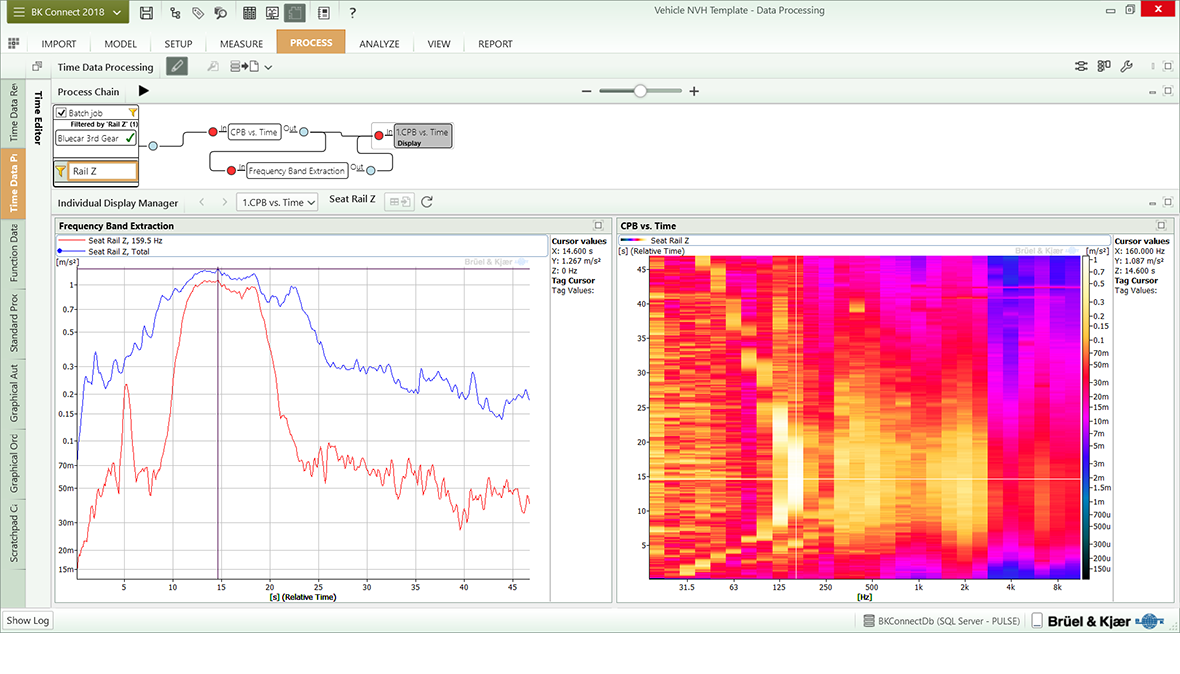Select the Frequency Band Extraction process block

tap(296, 171)
